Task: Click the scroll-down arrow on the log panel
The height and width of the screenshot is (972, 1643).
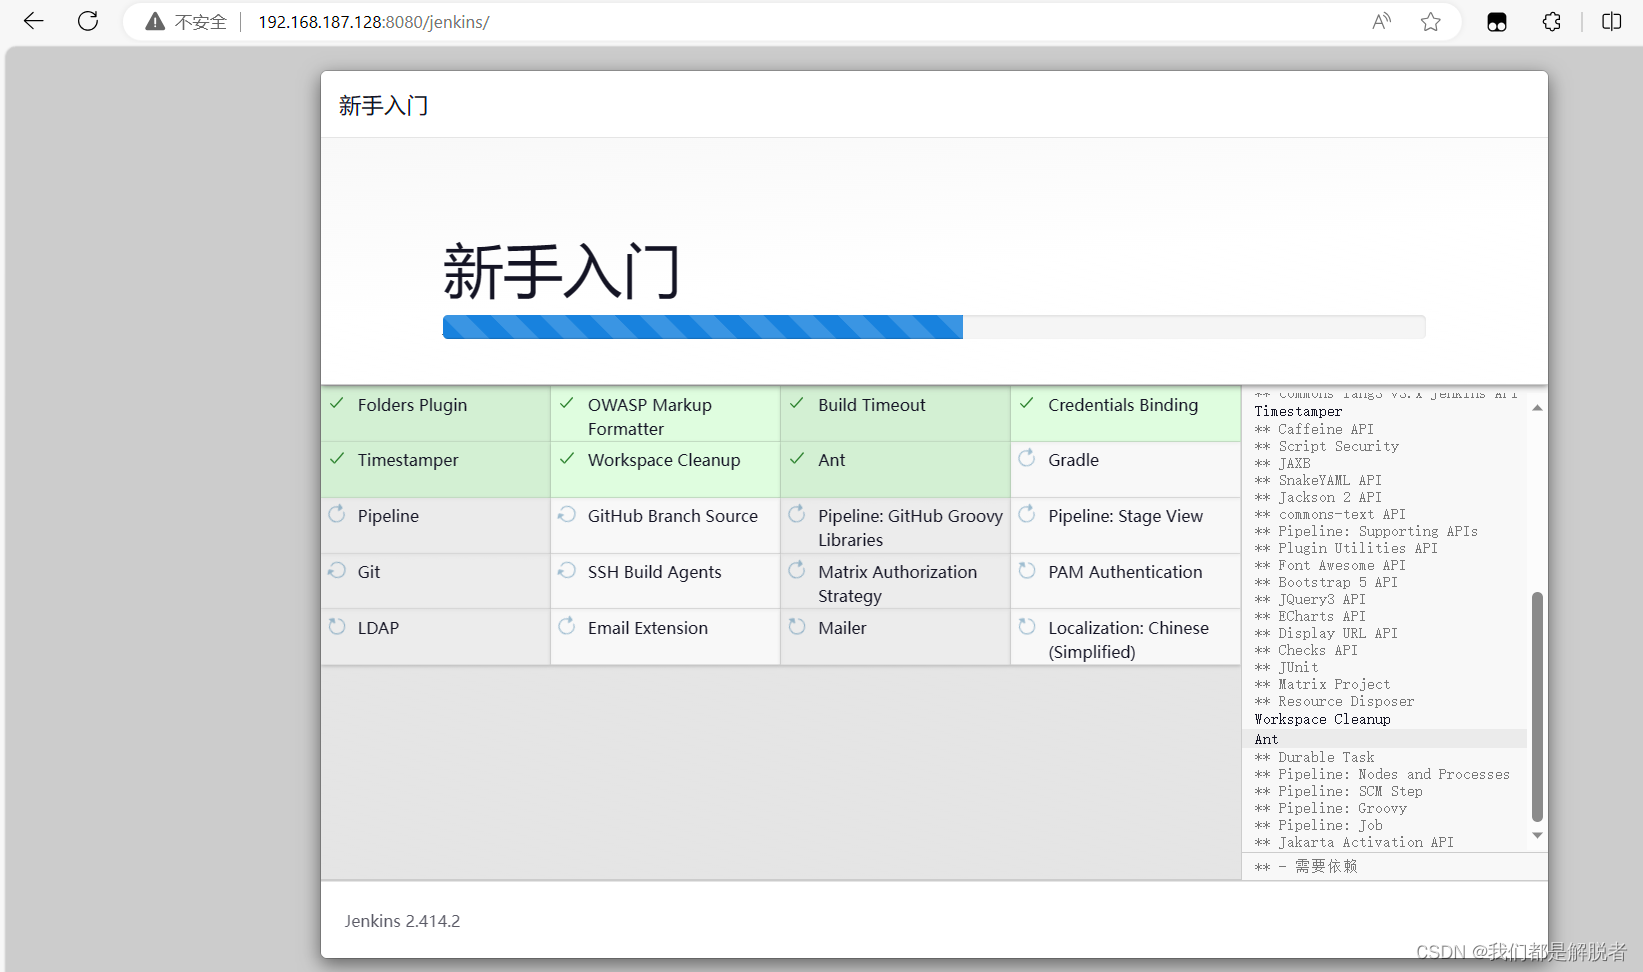Action: (x=1537, y=834)
